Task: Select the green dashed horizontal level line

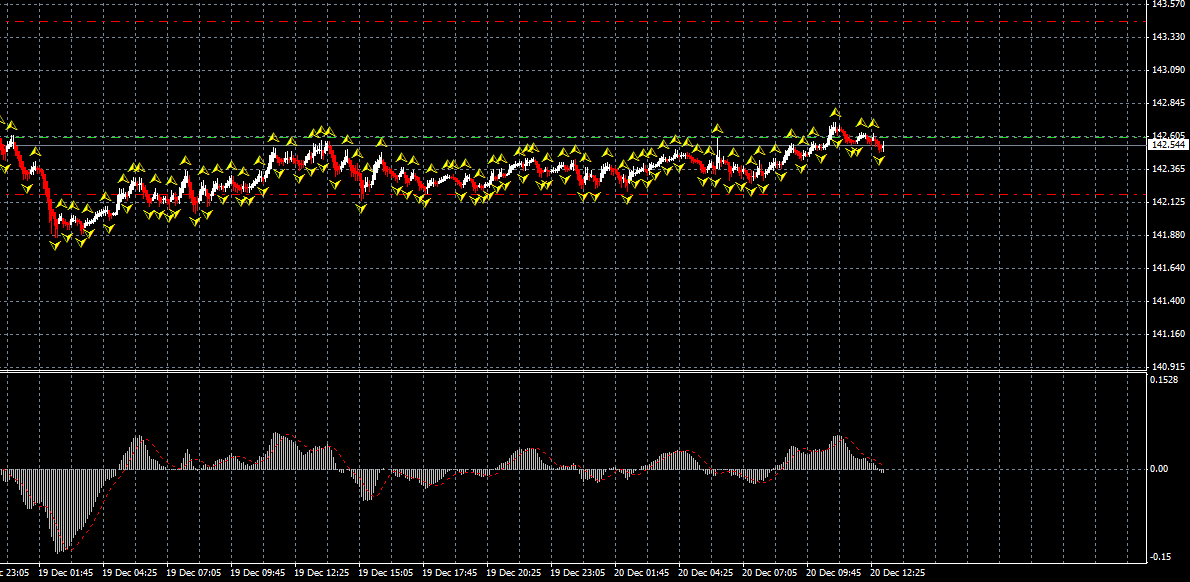Action: pos(573,137)
